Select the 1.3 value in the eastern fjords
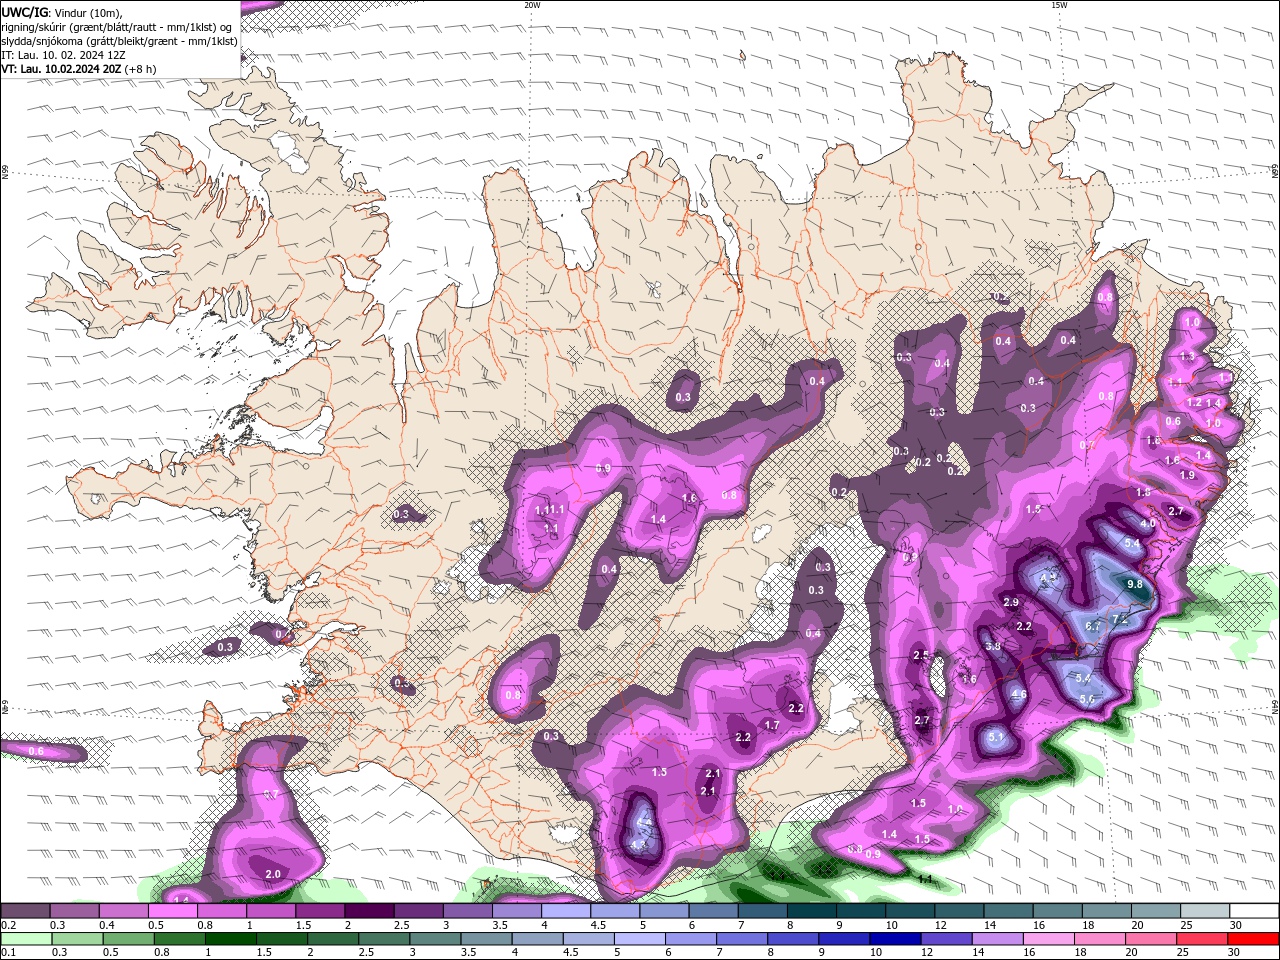Image resolution: width=1280 pixels, height=960 pixels. coord(1187,356)
